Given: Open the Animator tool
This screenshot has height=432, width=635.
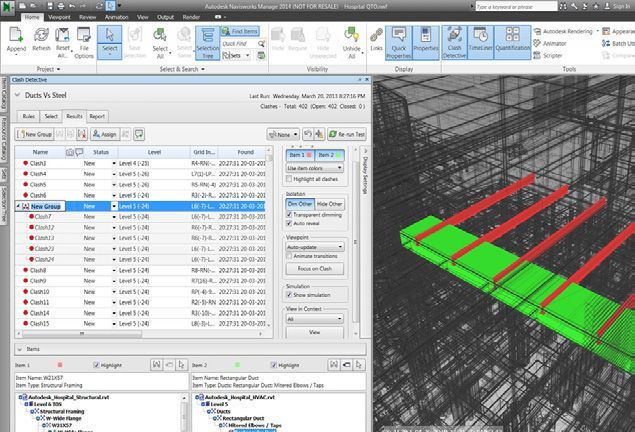Looking at the screenshot, I should [550, 43].
